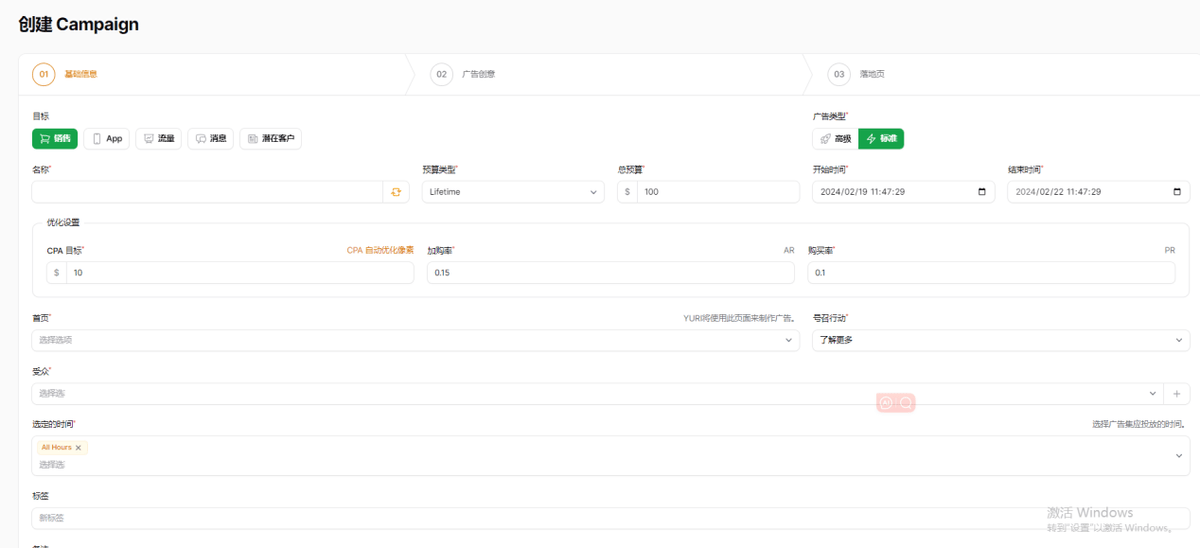Click the 标签 new tag input field

[610, 518]
